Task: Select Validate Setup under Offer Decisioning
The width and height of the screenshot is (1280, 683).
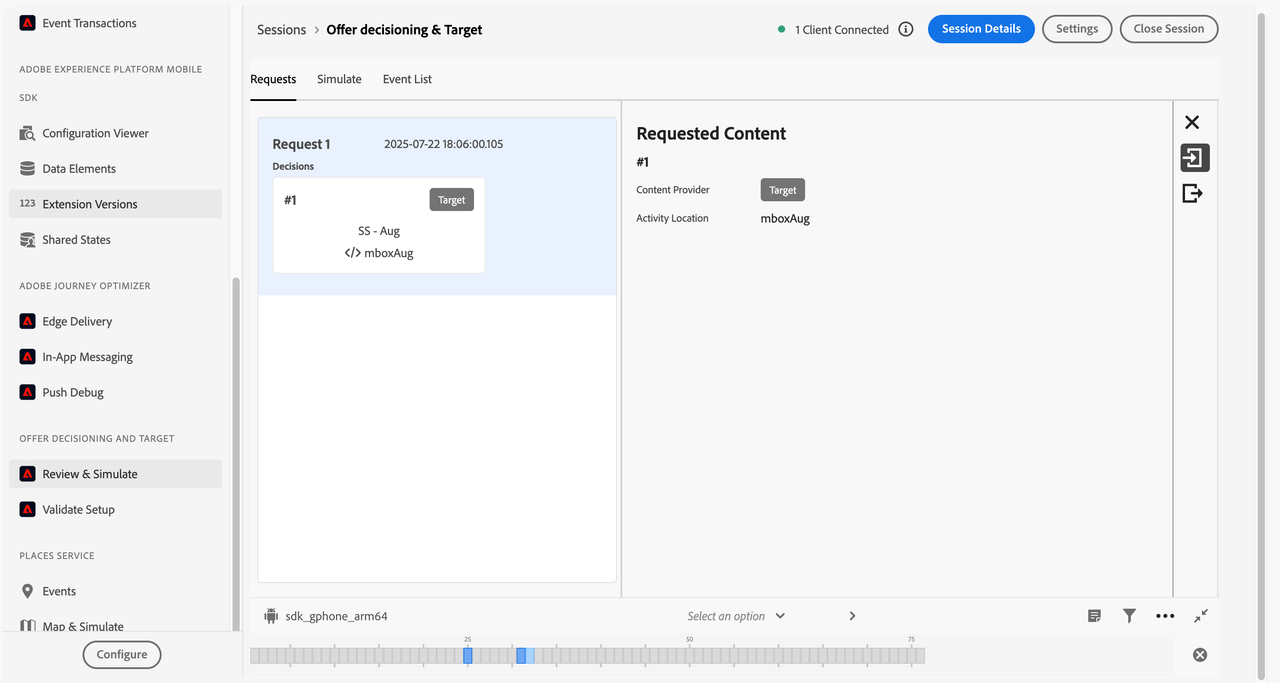Action: (79, 509)
